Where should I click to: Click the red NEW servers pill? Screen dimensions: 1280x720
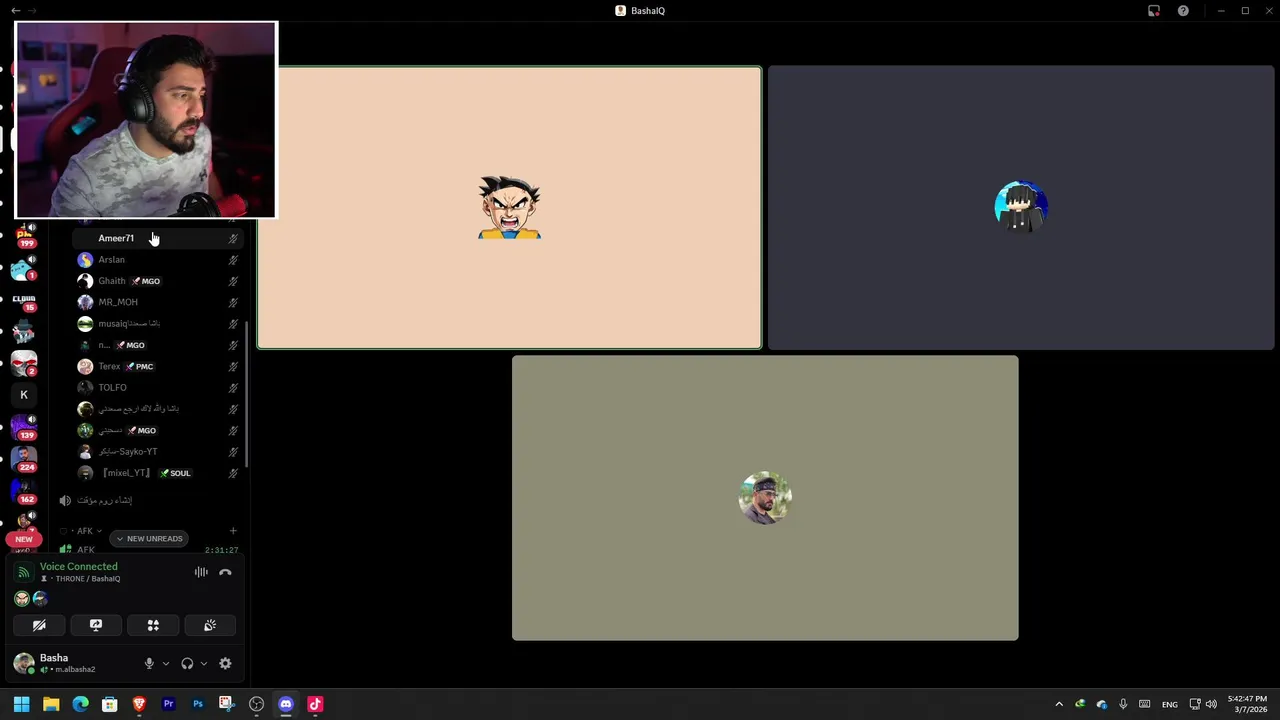[x=24, y=539]
